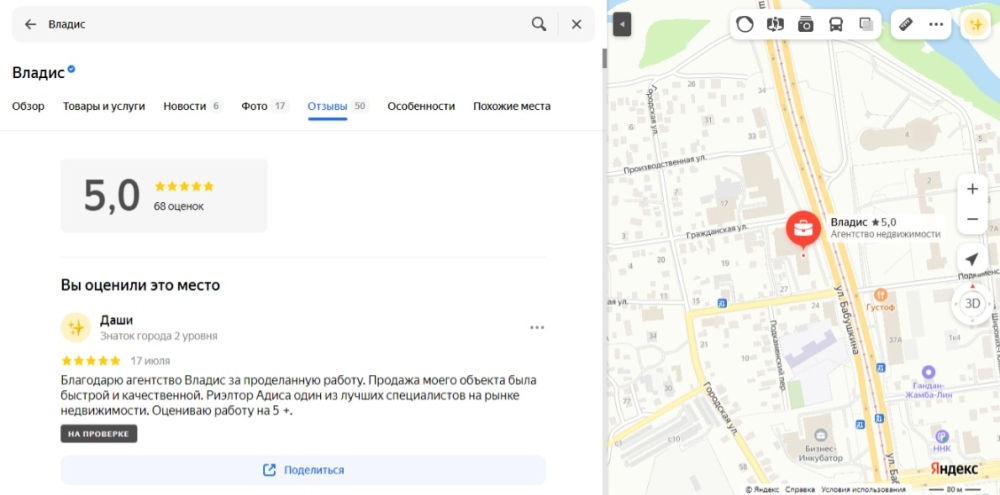Click the blue verified badge beside Владис
This screenshot has width=1000, height=495.
tap(71, 69)
